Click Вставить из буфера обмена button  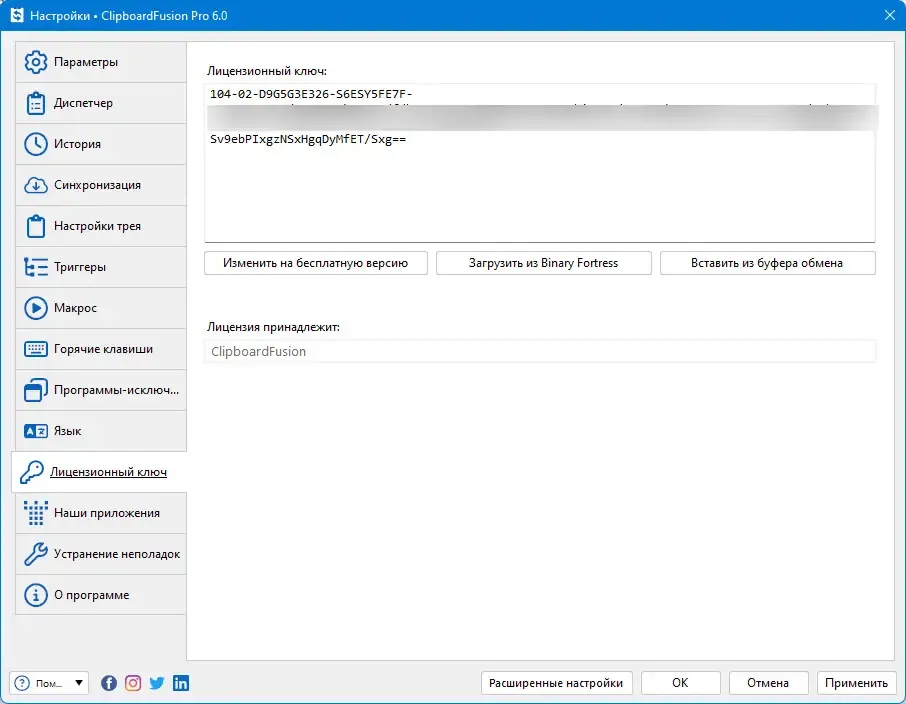[767, 263]
